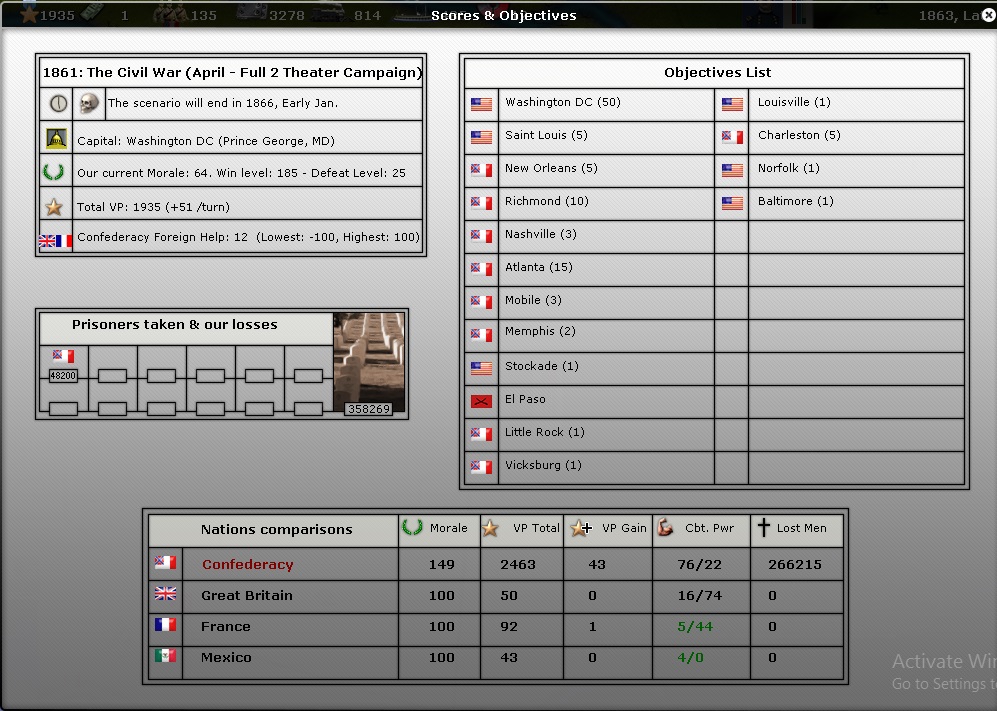Click the flexed arm Cbt. Pwr icon
This screenshot has height=711, width=997.
[x=666, y=529]
